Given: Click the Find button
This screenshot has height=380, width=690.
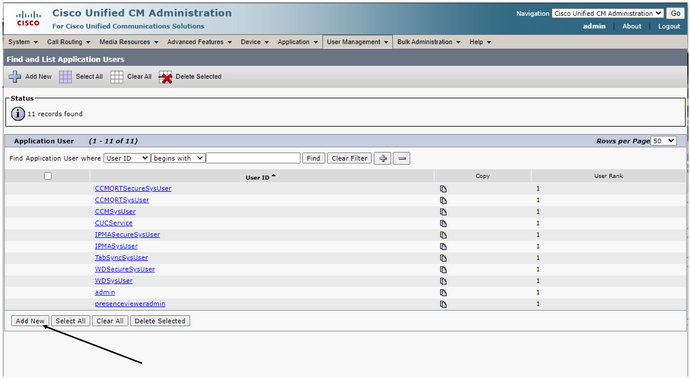Looking at the screenshot, I should coord(313,158).
